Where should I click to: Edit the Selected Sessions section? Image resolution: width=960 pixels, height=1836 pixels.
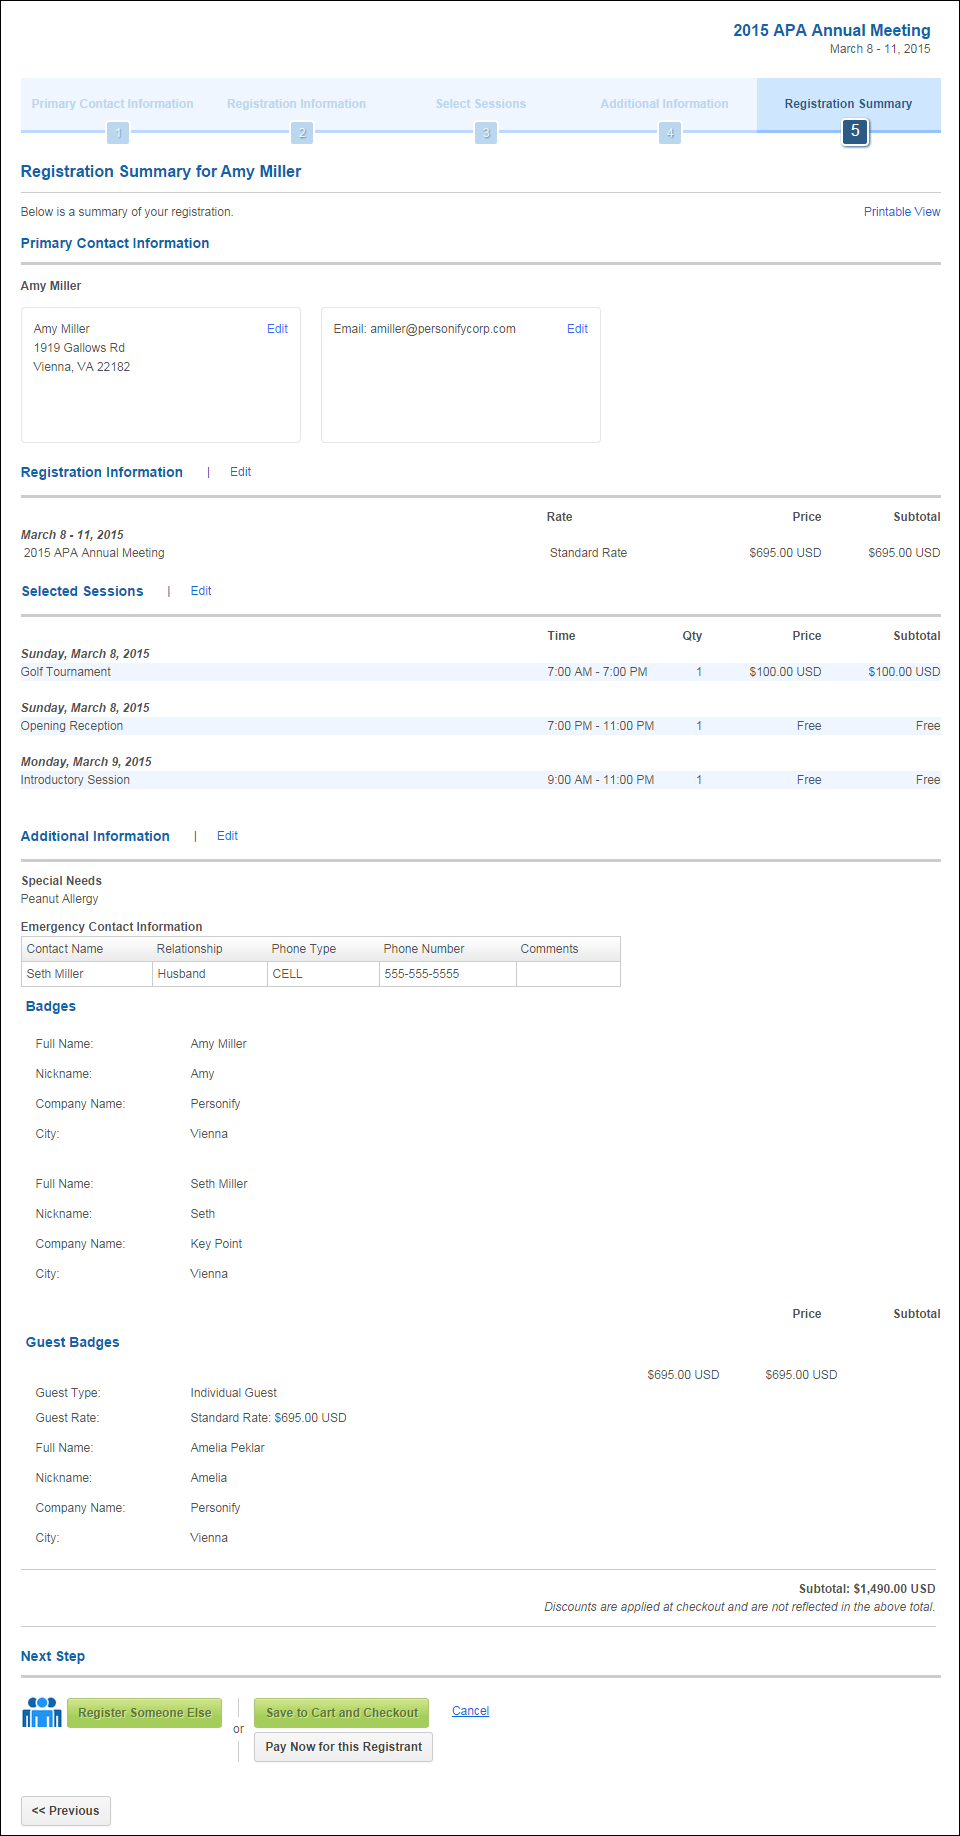coord(201,591)
